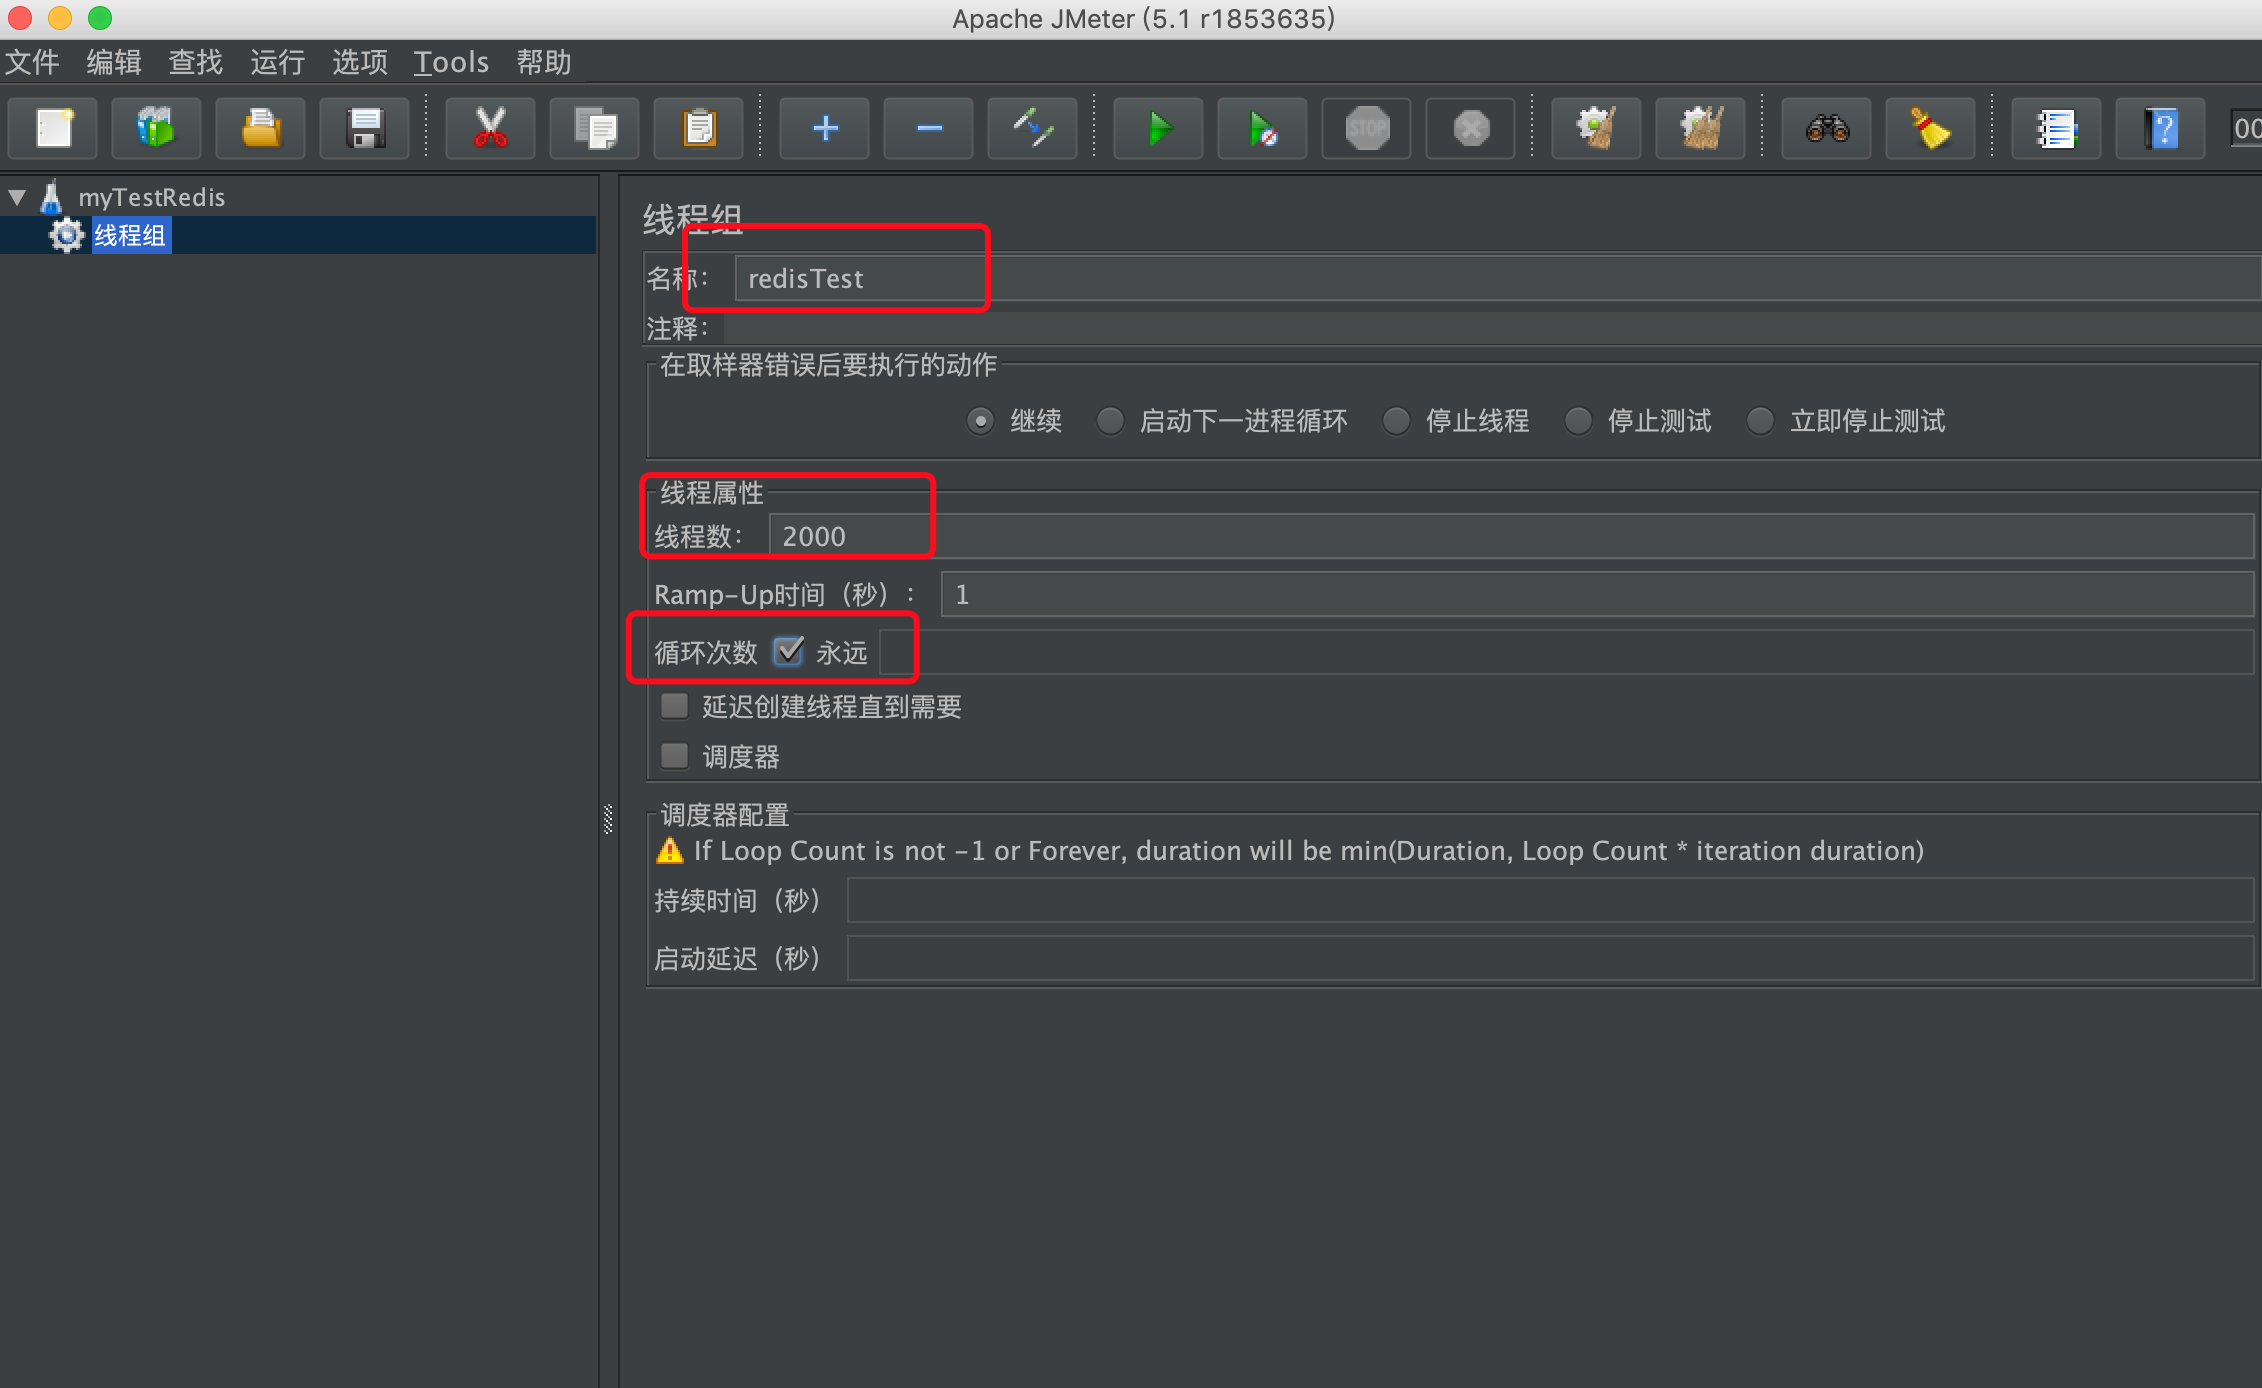Click the scissors Cut icon
Viewport: 2262px width, 1388px height.
(490, 129)
